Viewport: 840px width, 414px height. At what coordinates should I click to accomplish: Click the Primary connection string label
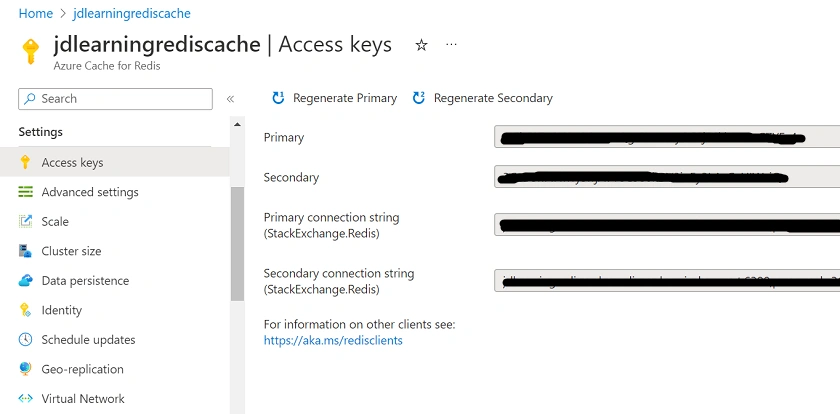click(x=331, y=225)
